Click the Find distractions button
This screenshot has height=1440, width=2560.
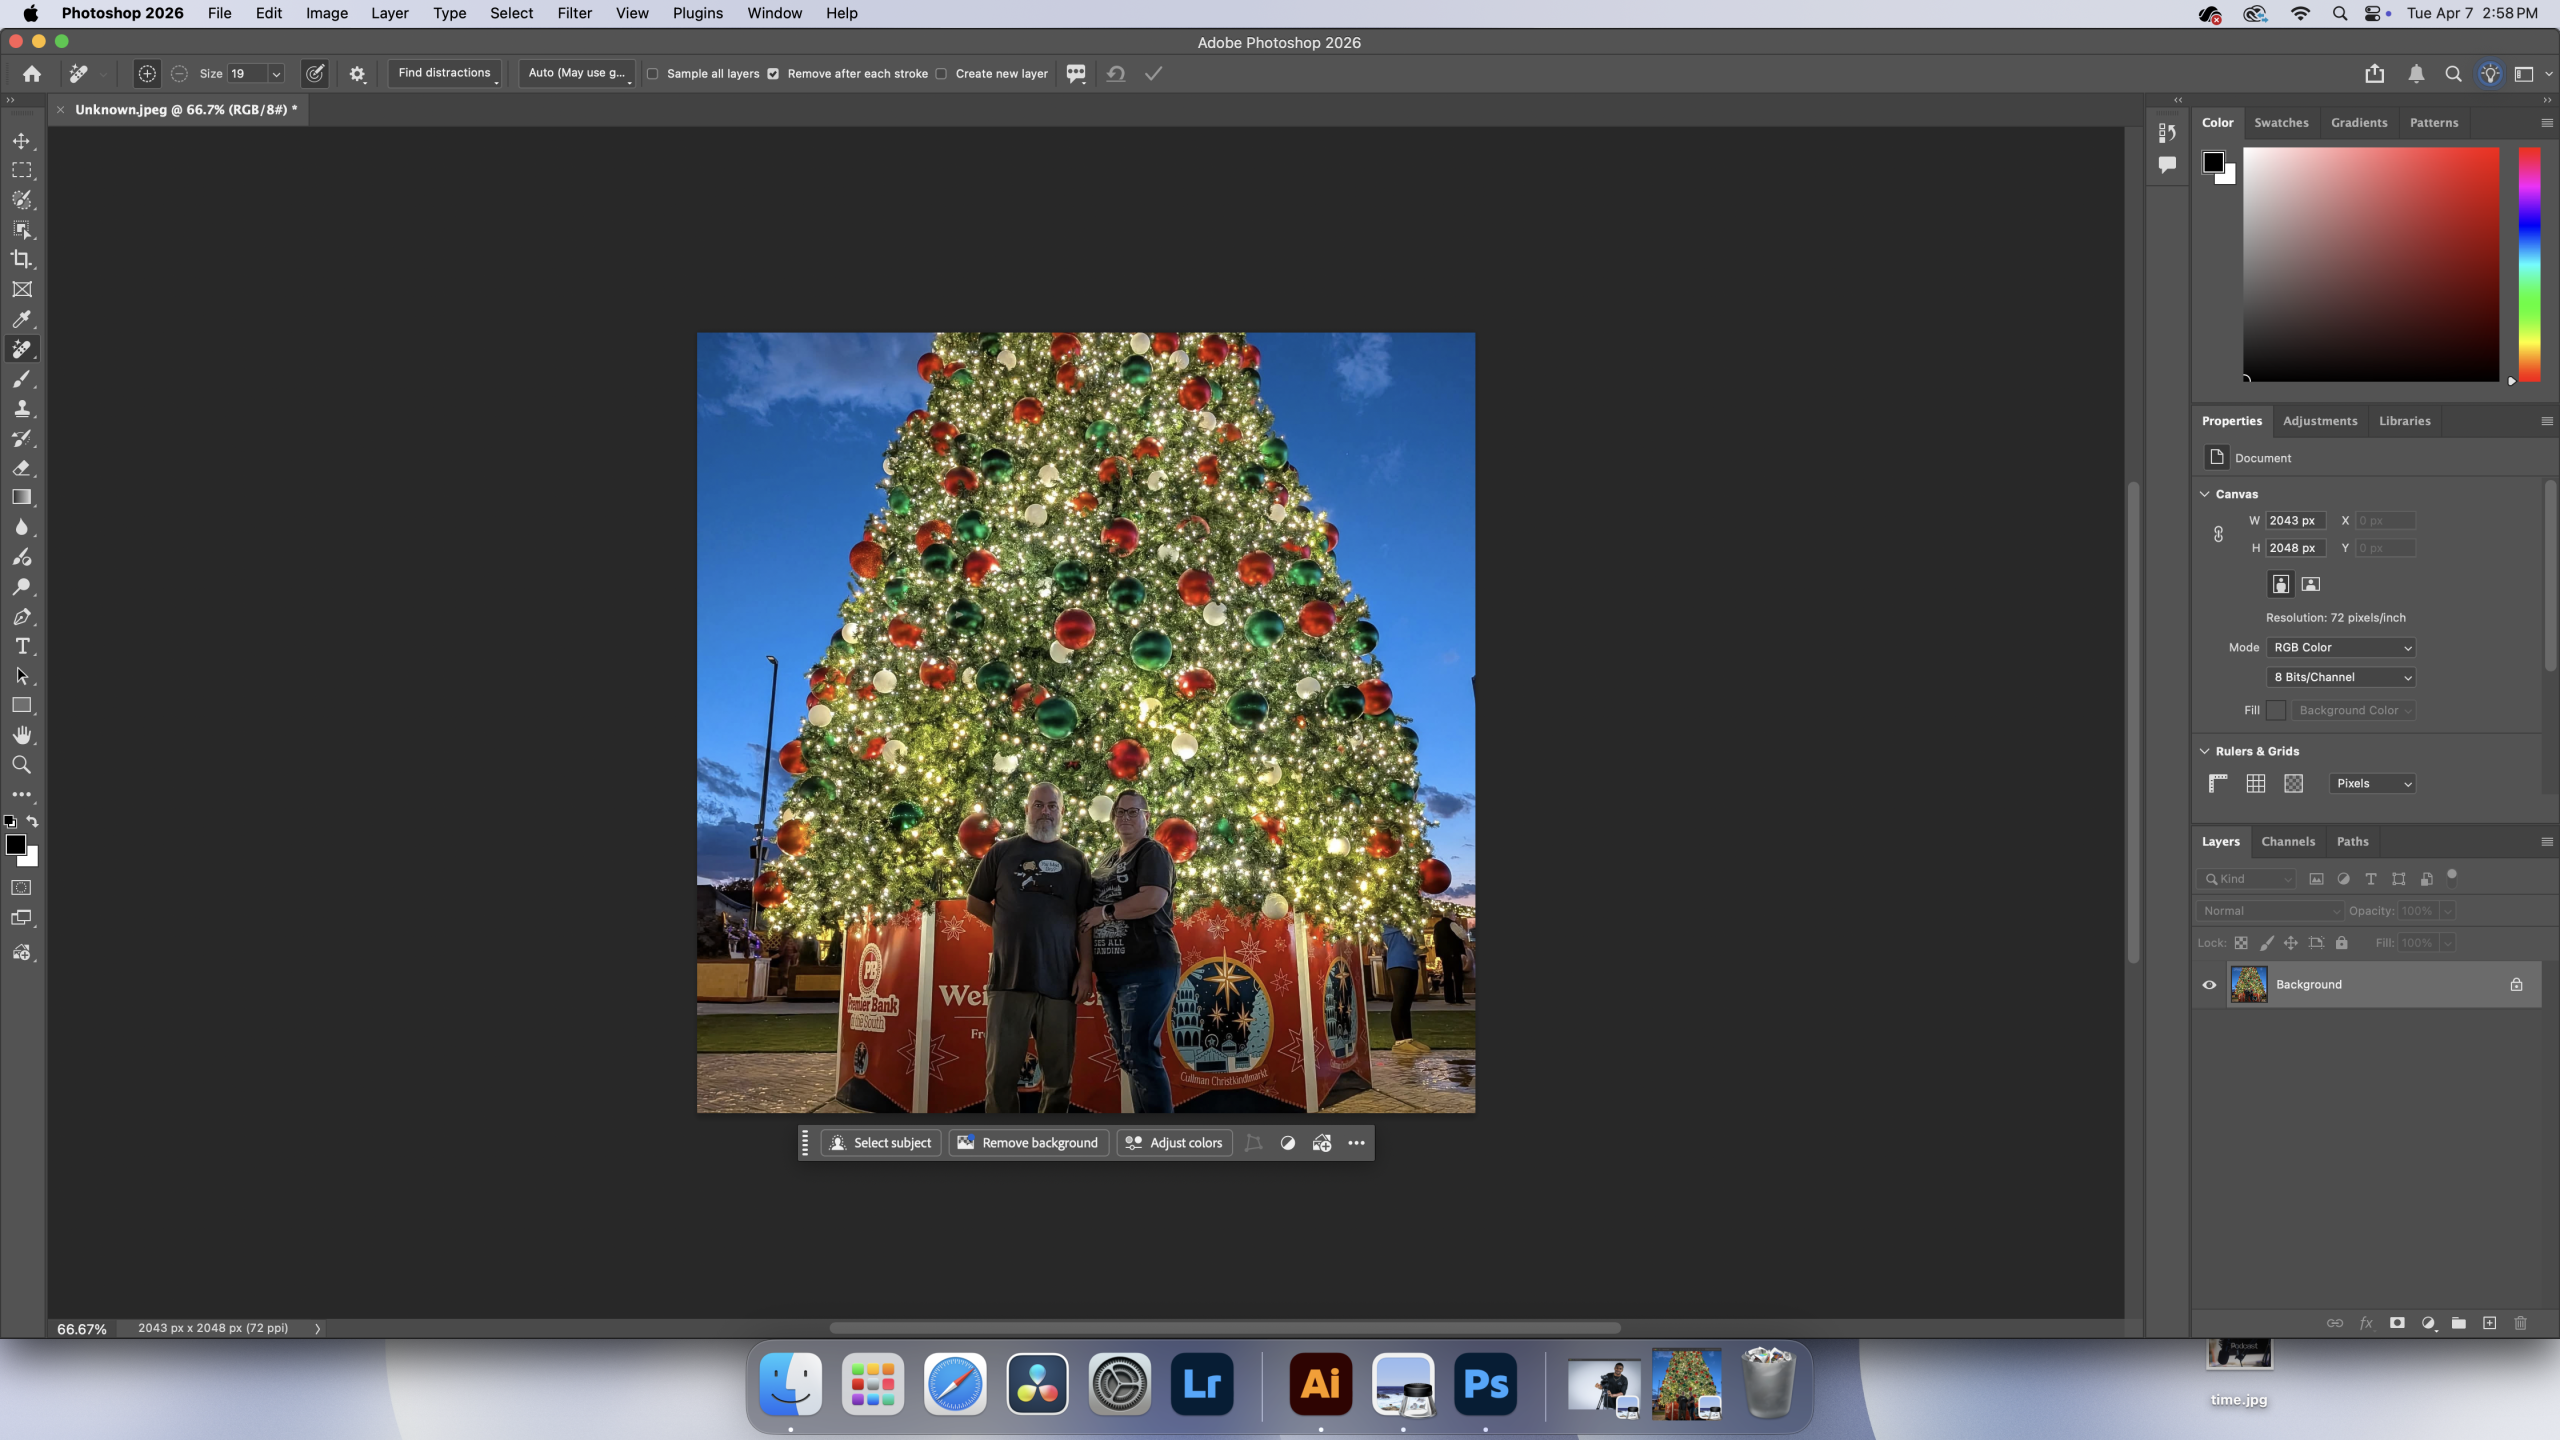tap(444, 73)
